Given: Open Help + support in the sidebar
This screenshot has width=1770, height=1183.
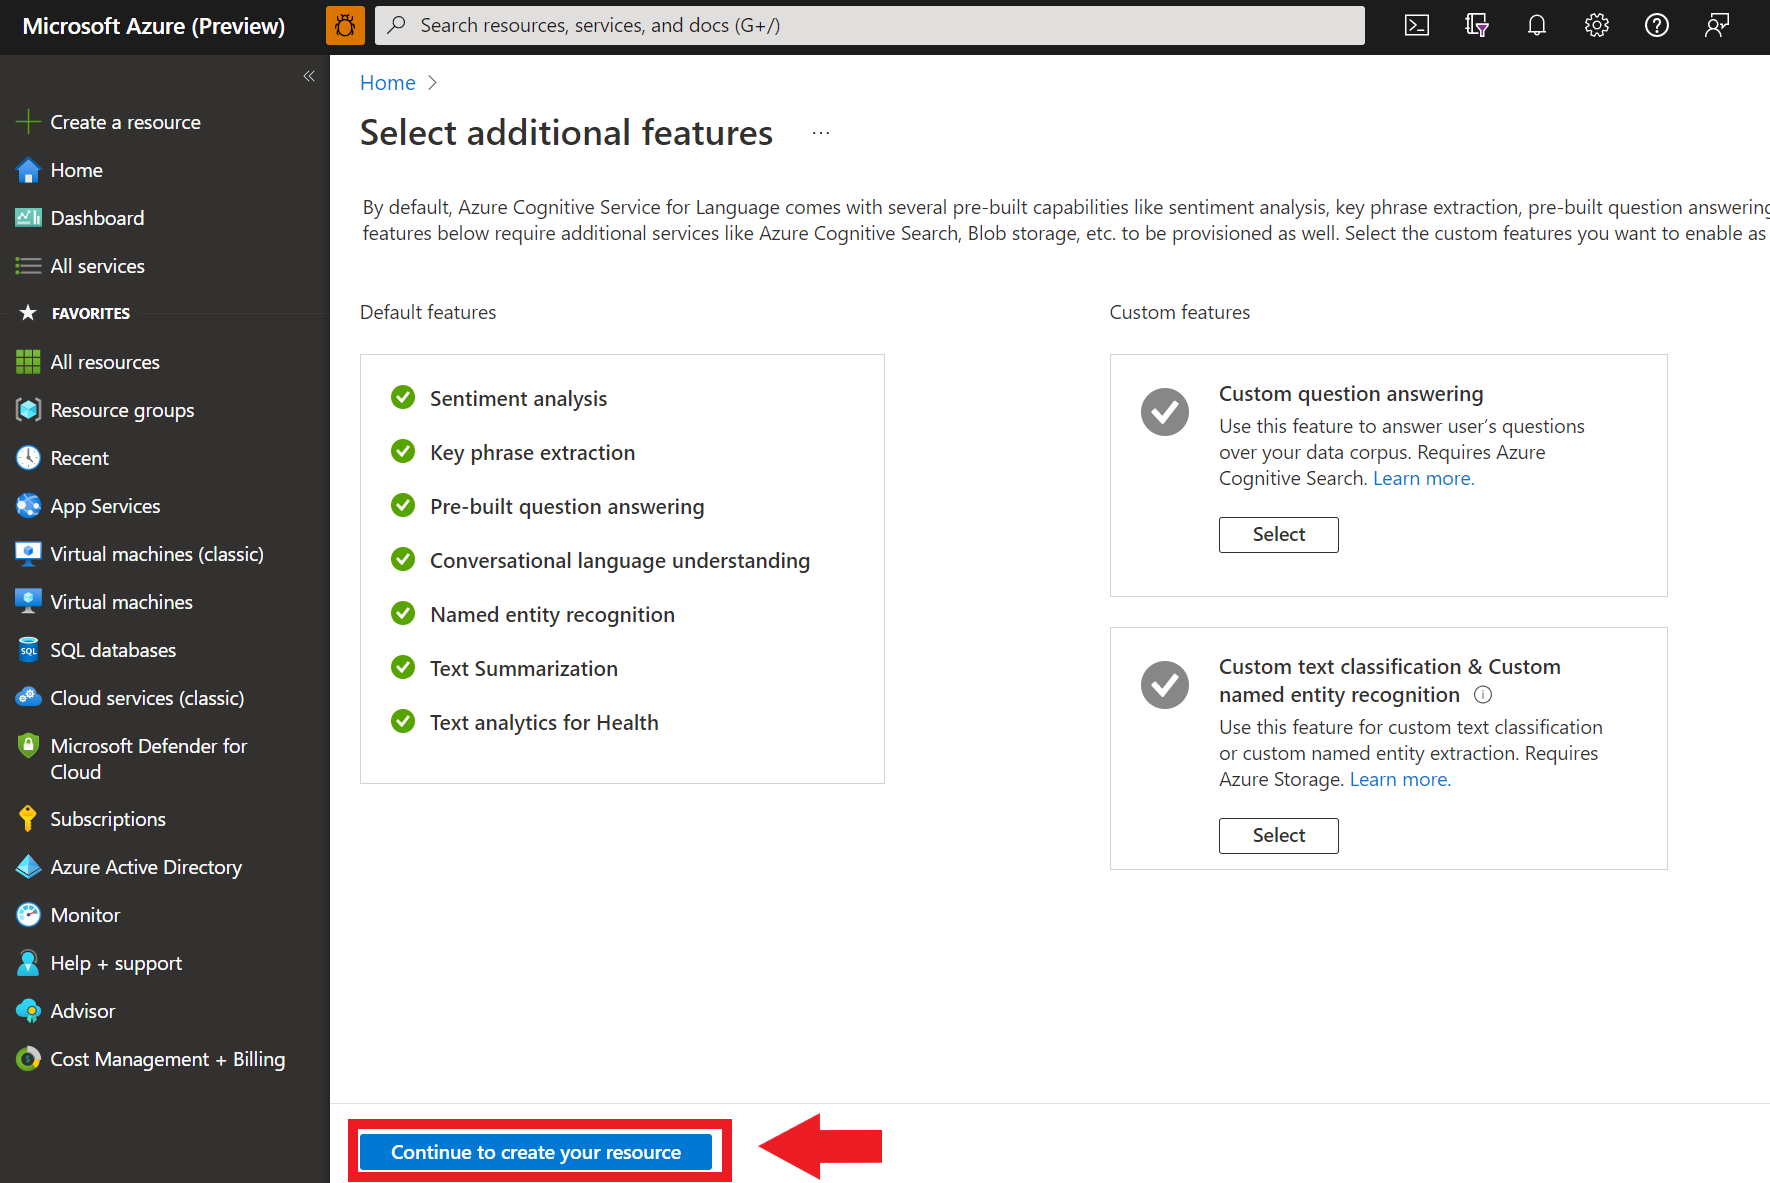Looking at the screenshot, I should pos(117,963).
